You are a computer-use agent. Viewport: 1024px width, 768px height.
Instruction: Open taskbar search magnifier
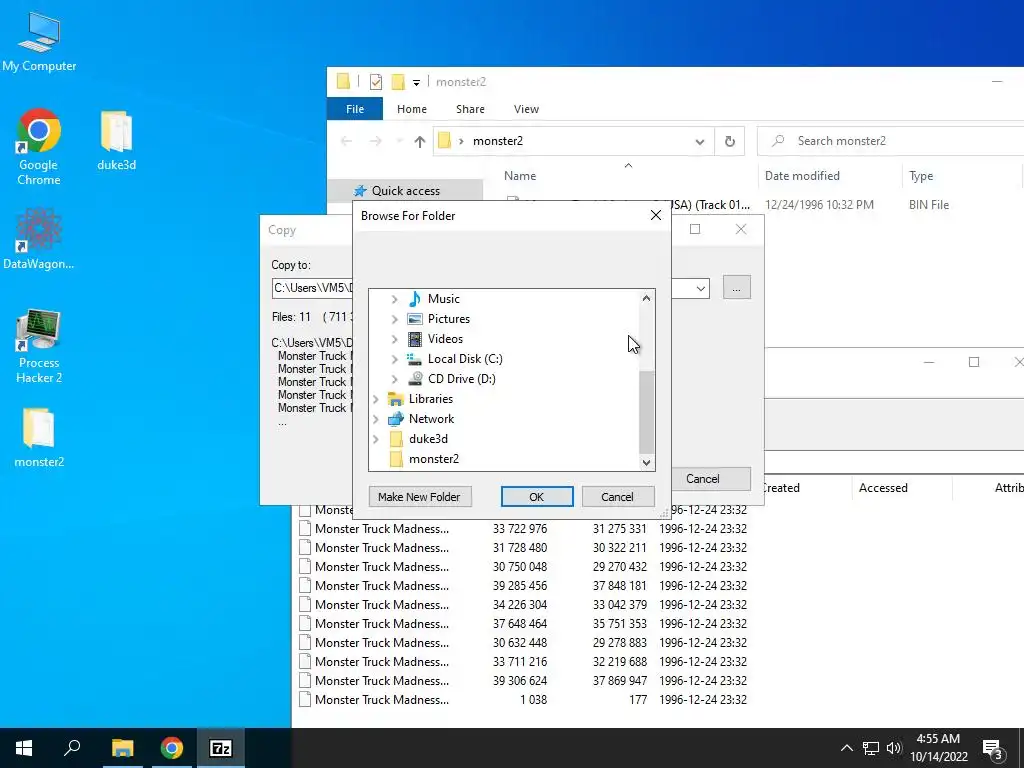coord(72,748)
